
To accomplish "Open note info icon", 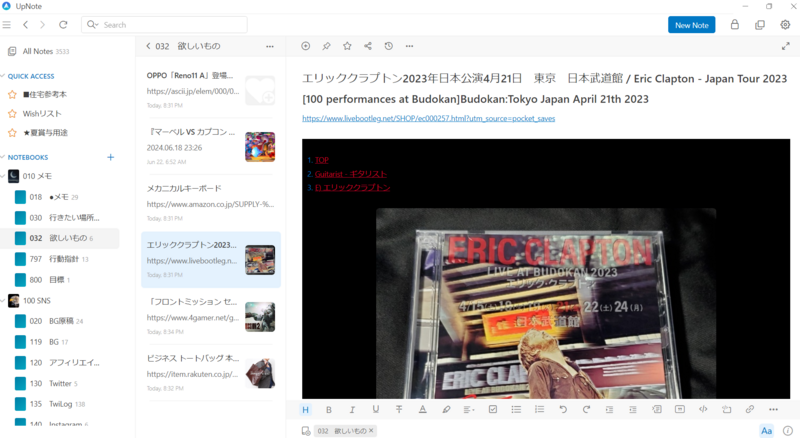I will point(788,431).
